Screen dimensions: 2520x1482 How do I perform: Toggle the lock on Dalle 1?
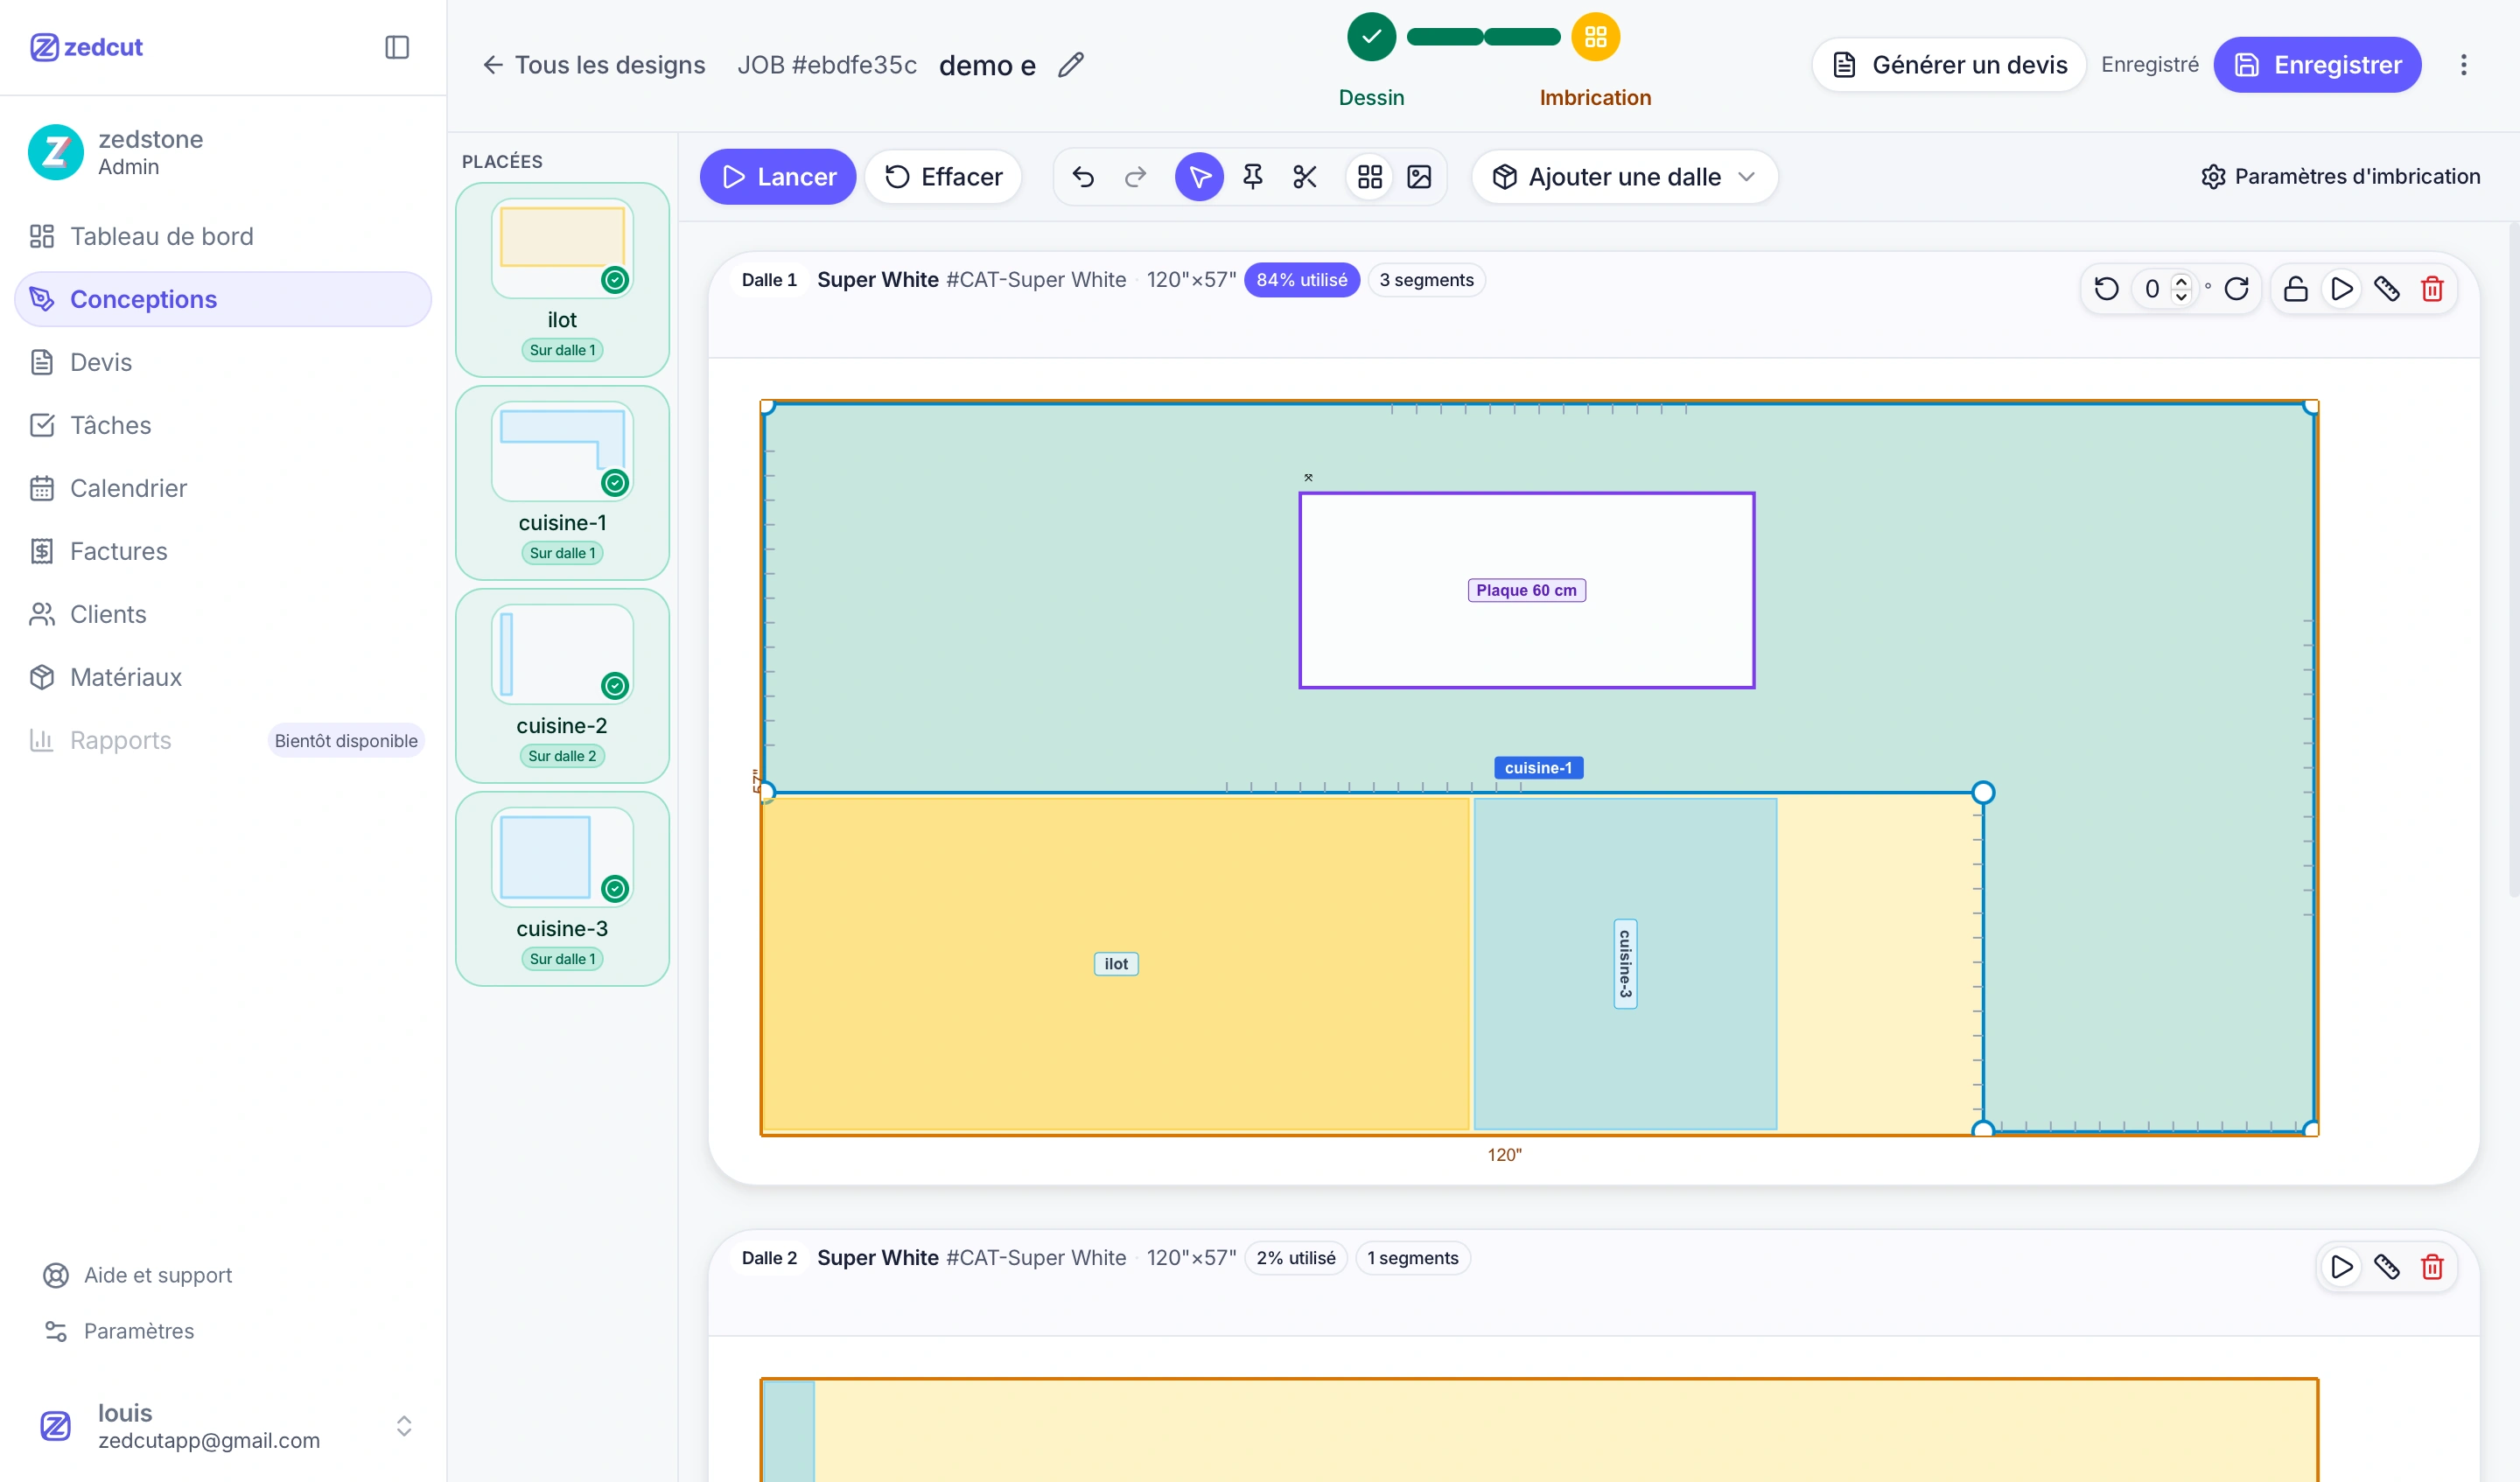click(x=2296, y=289)
